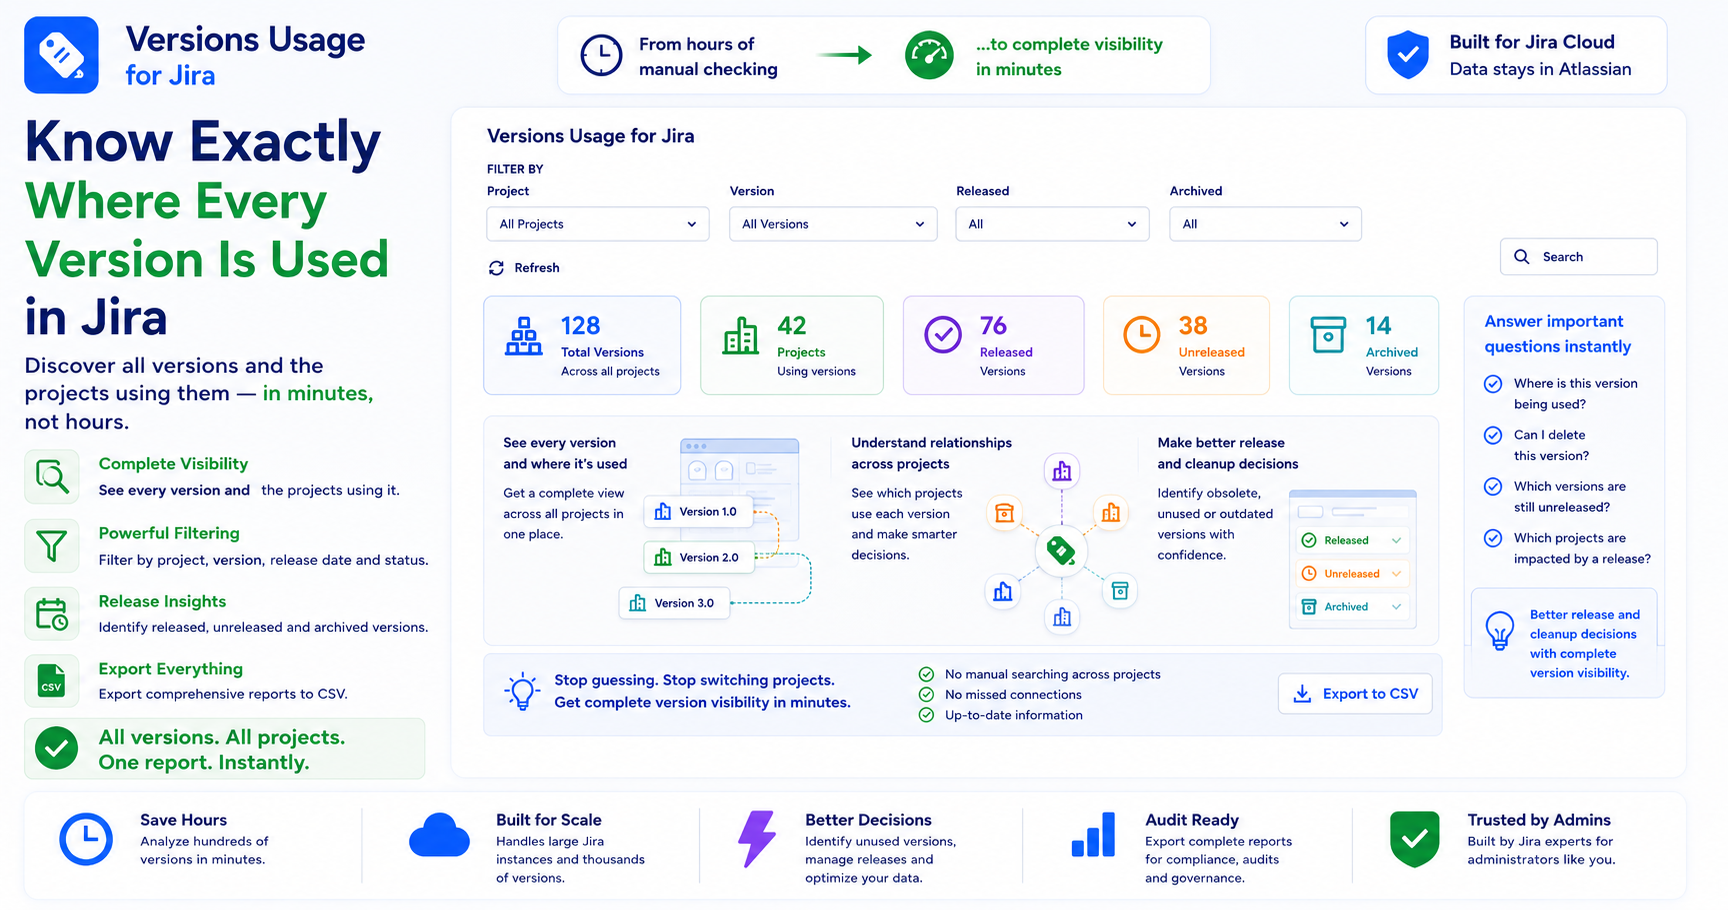1728x910 pixels.
Task: Click the Unreleased orange clock icon
Action: coord(1141,335)
